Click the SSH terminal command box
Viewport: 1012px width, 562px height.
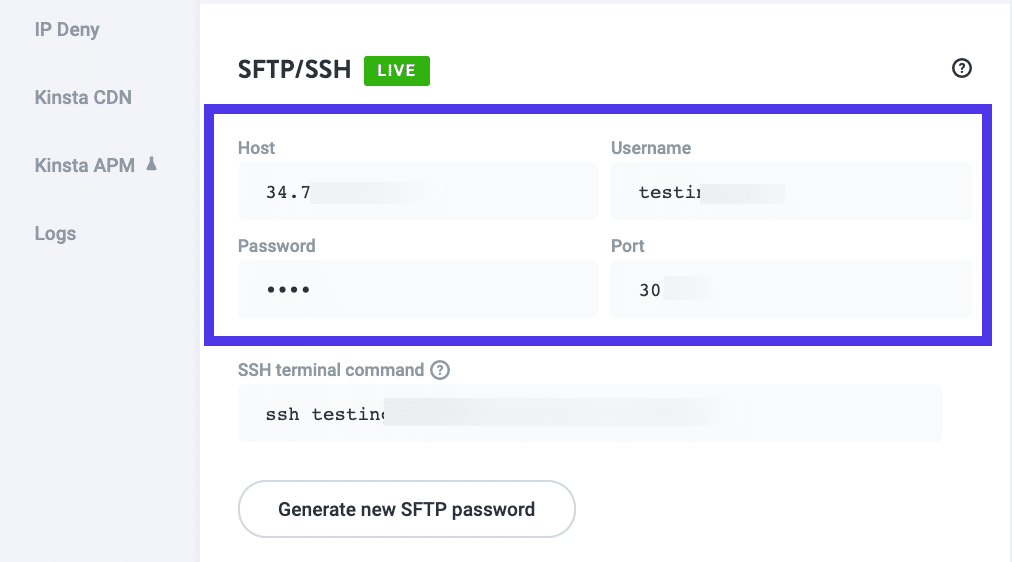pos(589,413)
